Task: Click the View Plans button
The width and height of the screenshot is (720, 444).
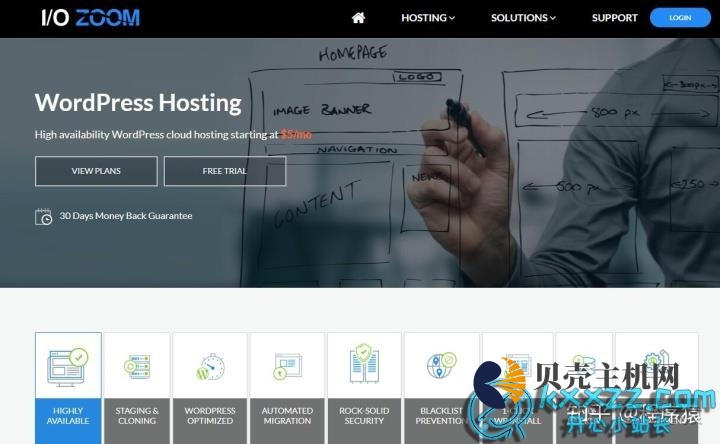Action: click(x=96, y=171)
